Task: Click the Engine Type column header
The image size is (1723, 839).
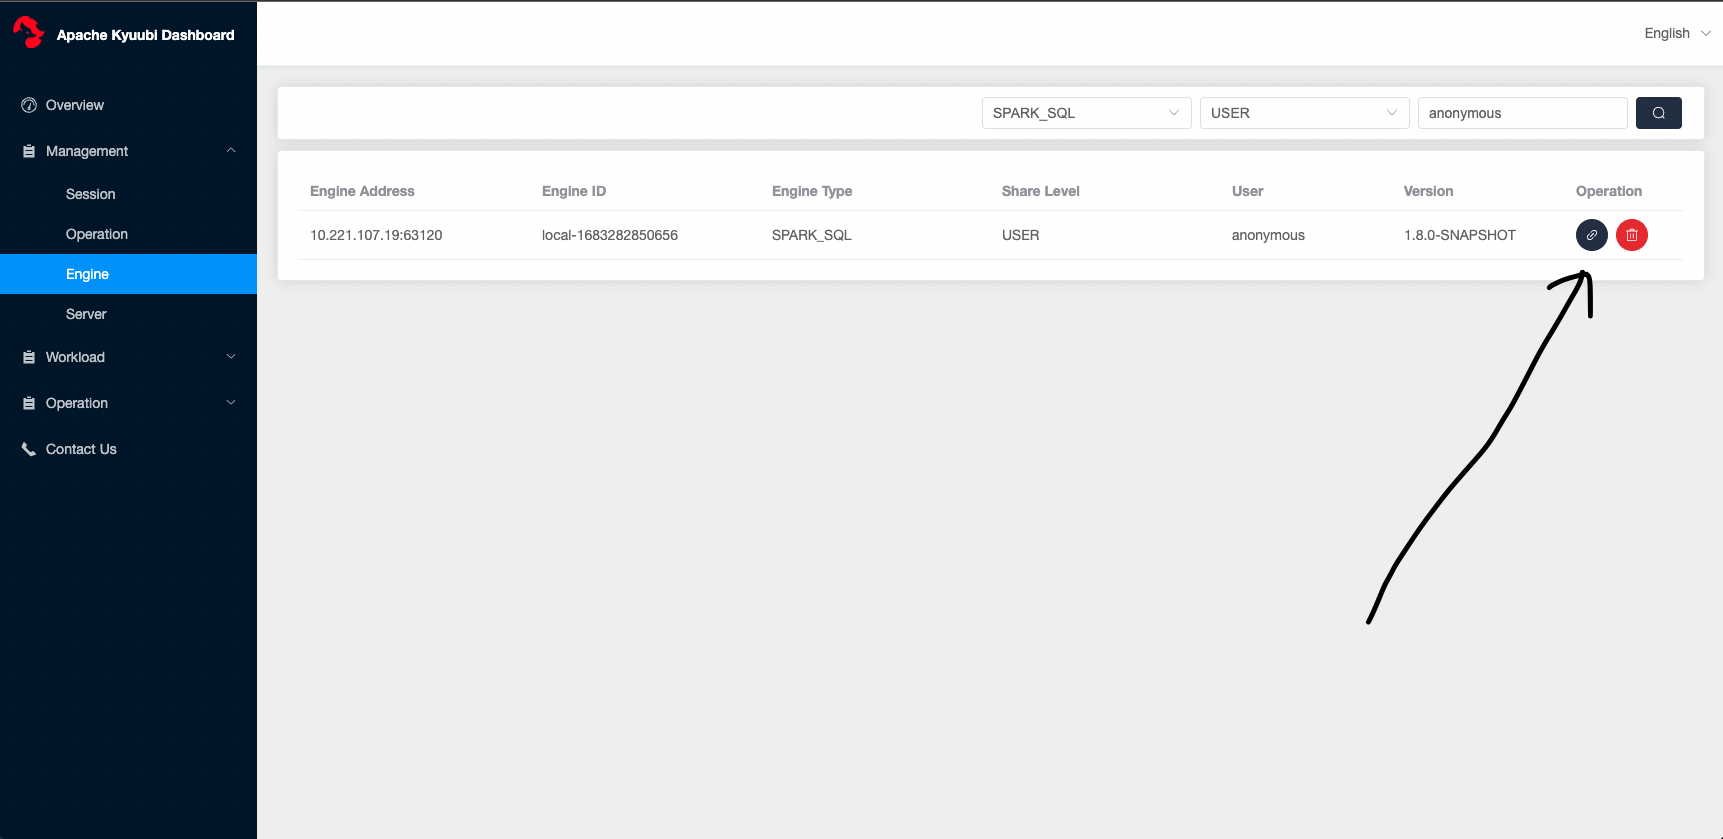Action: click(x=812, y=191)
